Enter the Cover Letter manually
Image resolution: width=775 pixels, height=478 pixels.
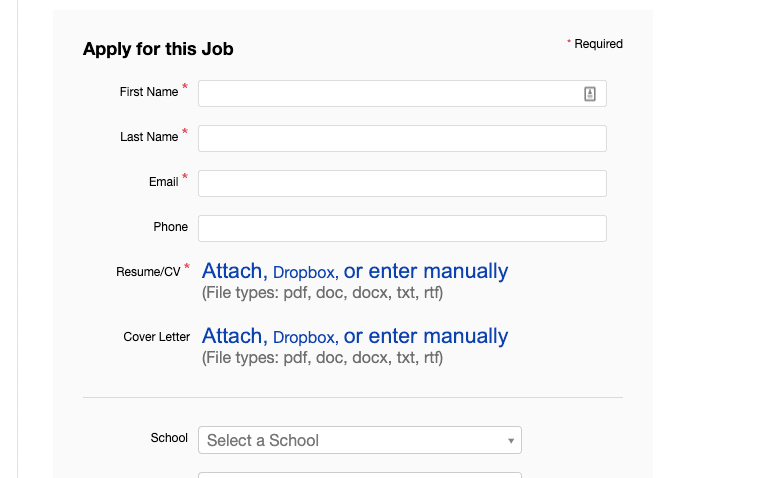pos(426,336)
